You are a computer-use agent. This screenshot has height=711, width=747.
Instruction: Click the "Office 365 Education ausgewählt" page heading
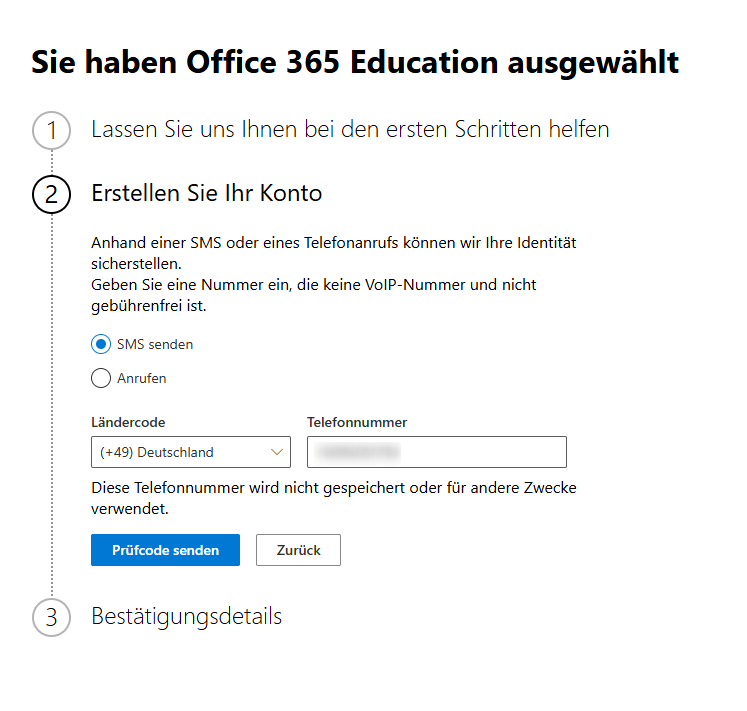click(355, 63)
